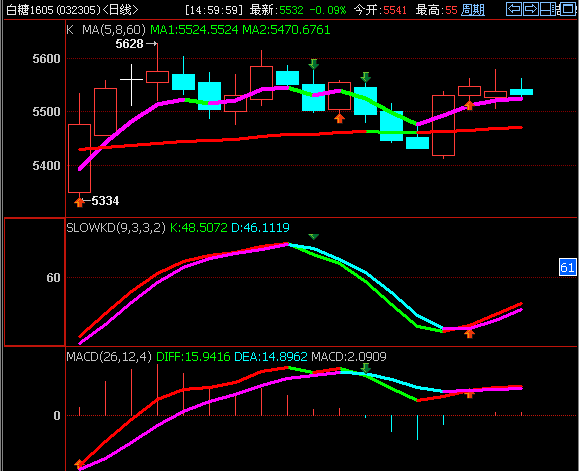Maximize chart with the full-window icon
The width and height of the screenshot is (579, 471).
(567, 9)
